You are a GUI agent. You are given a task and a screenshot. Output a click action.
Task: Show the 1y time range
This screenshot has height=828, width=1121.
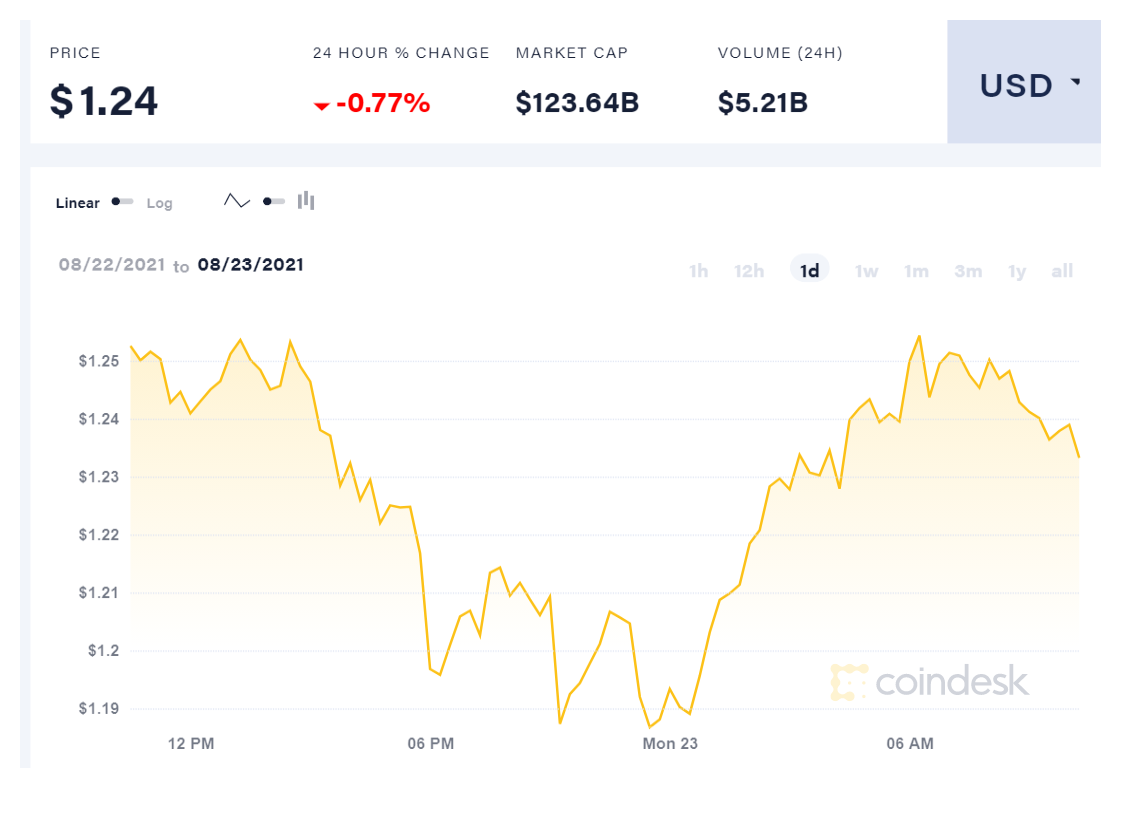1017,270
